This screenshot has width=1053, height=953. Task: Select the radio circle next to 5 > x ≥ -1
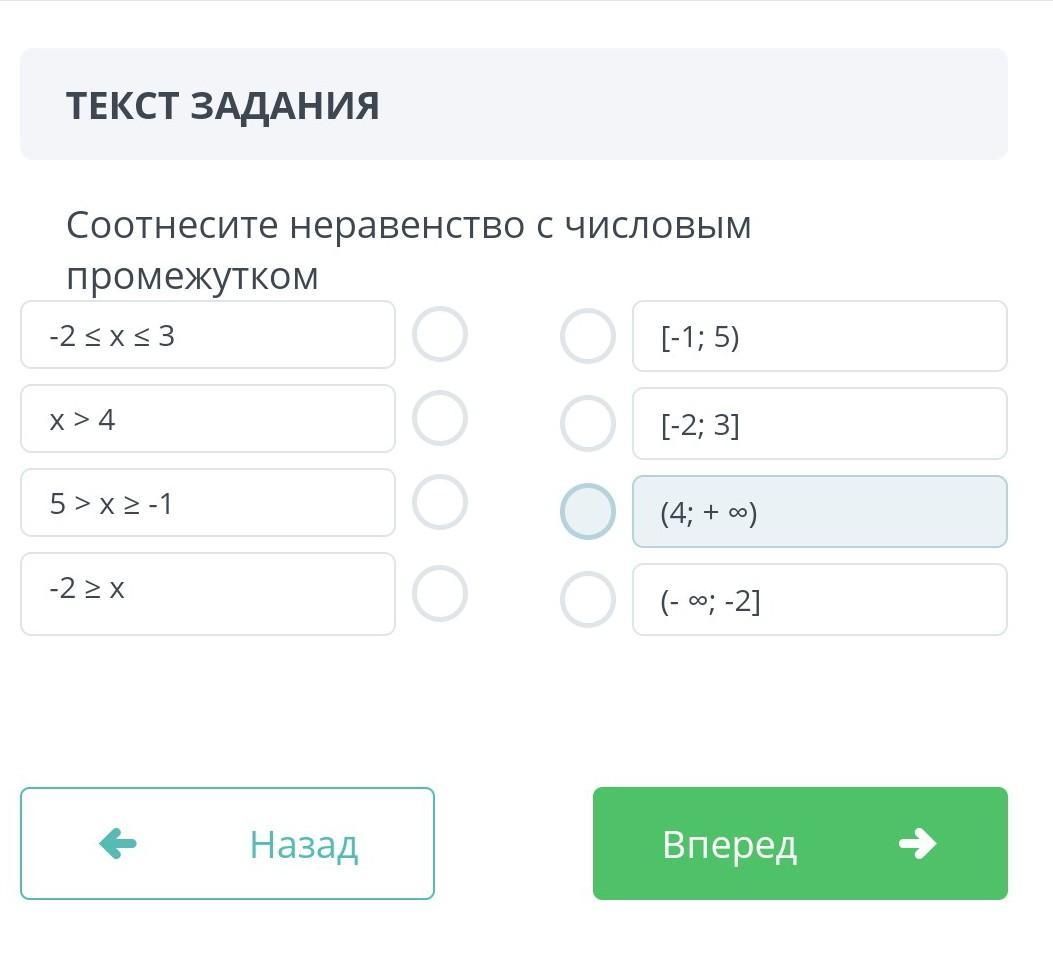point(440,502)
